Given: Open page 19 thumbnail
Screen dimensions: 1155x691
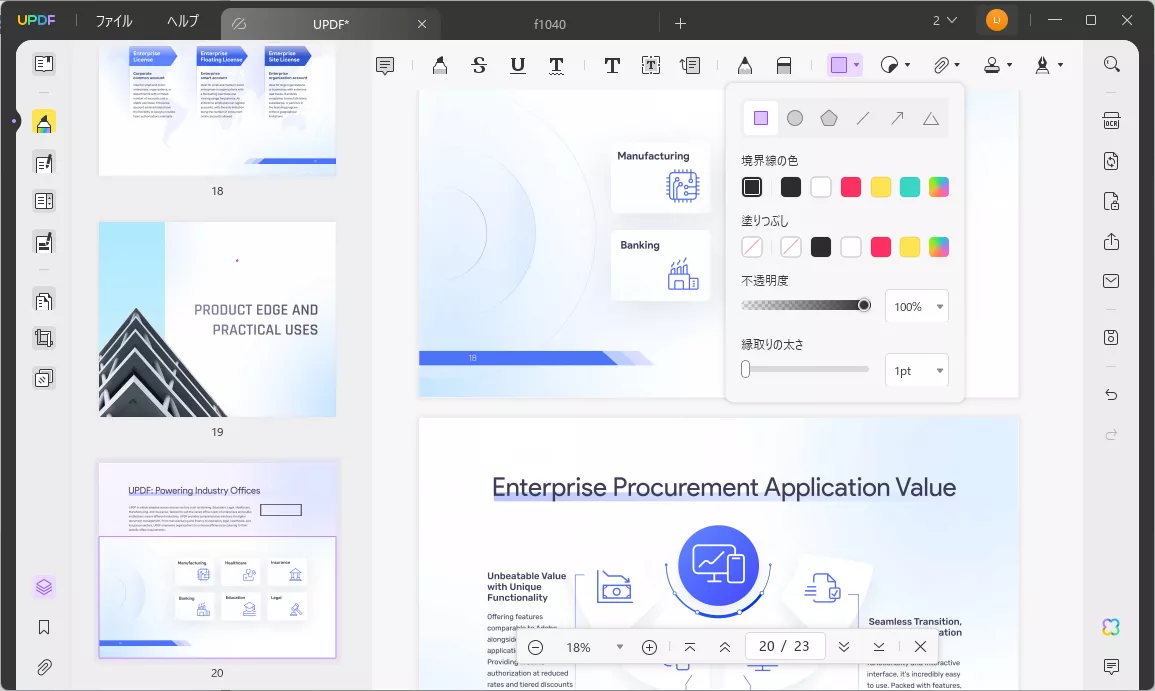Looking at the screenshot, I should tap(217, 320).
